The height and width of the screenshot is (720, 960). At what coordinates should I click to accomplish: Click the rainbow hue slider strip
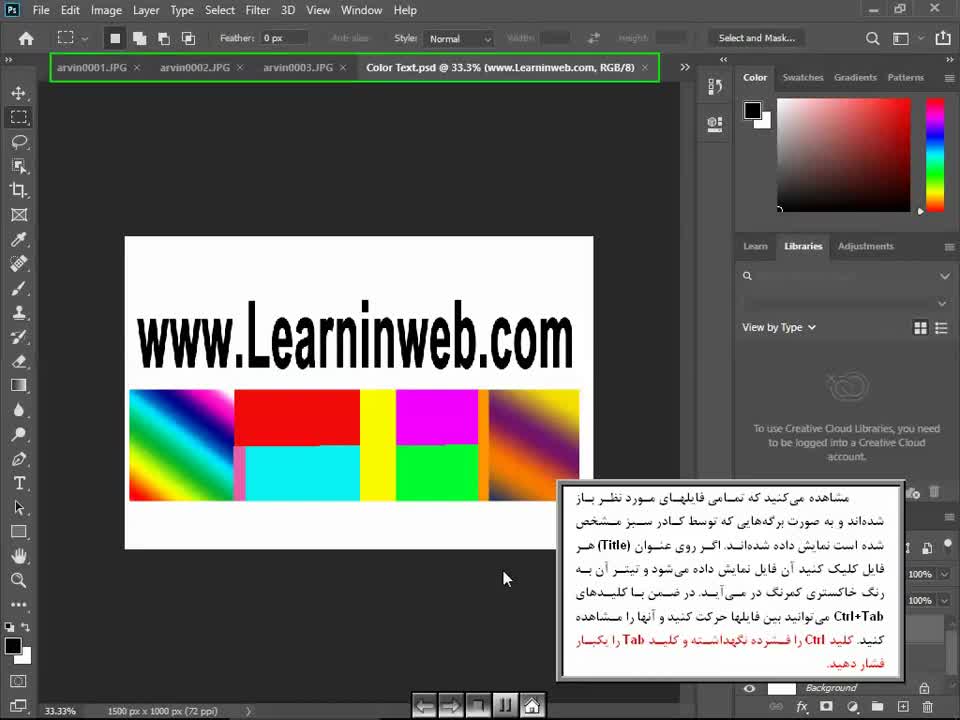pos(934,154)
